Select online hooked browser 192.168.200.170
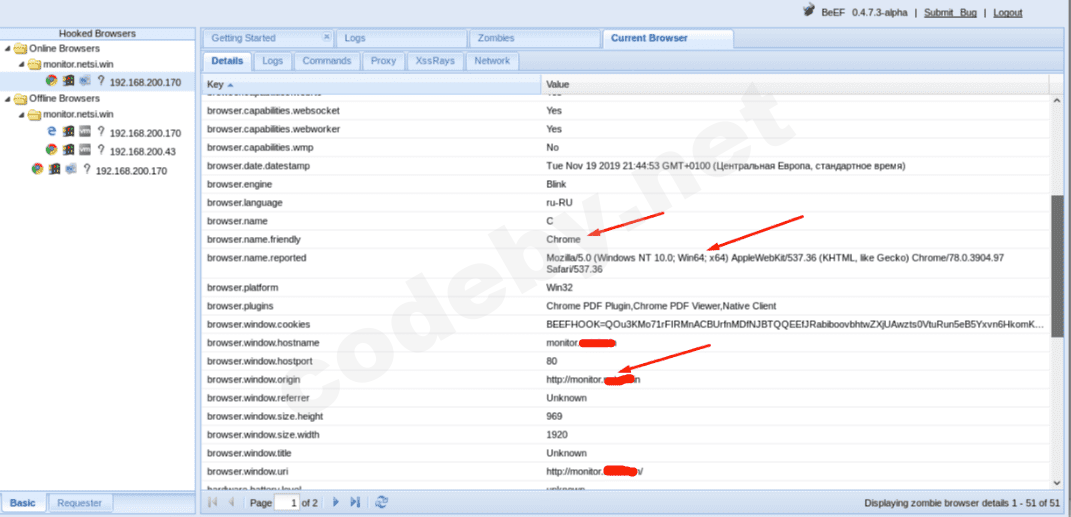The height and width of the screenshot is (517, 1071). (x=145, y=82)
